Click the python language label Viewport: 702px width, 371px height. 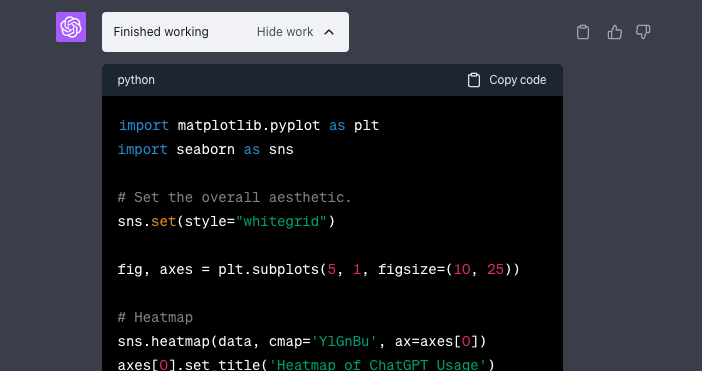coord(136,80)
